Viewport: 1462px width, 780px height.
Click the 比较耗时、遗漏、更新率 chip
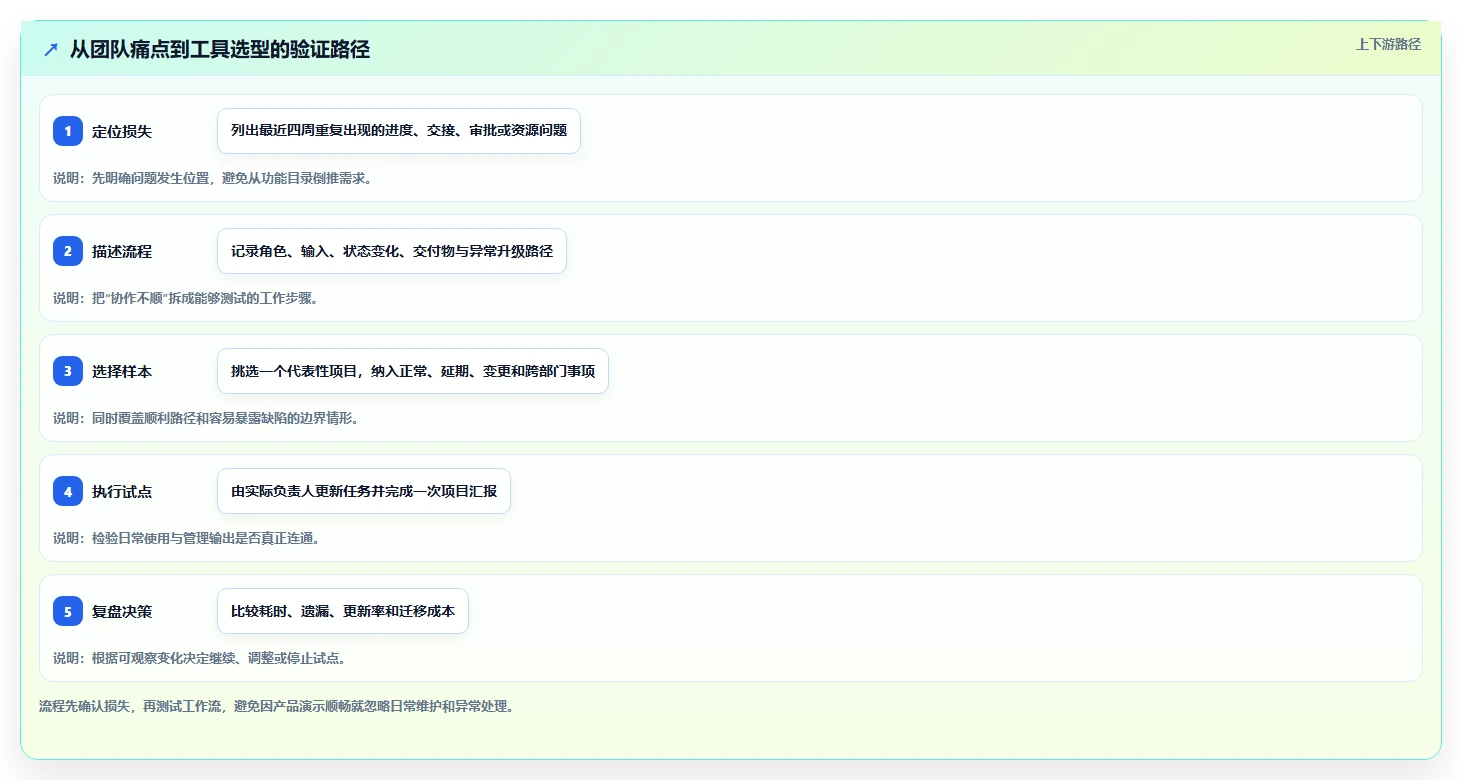[x=343, y=611]
